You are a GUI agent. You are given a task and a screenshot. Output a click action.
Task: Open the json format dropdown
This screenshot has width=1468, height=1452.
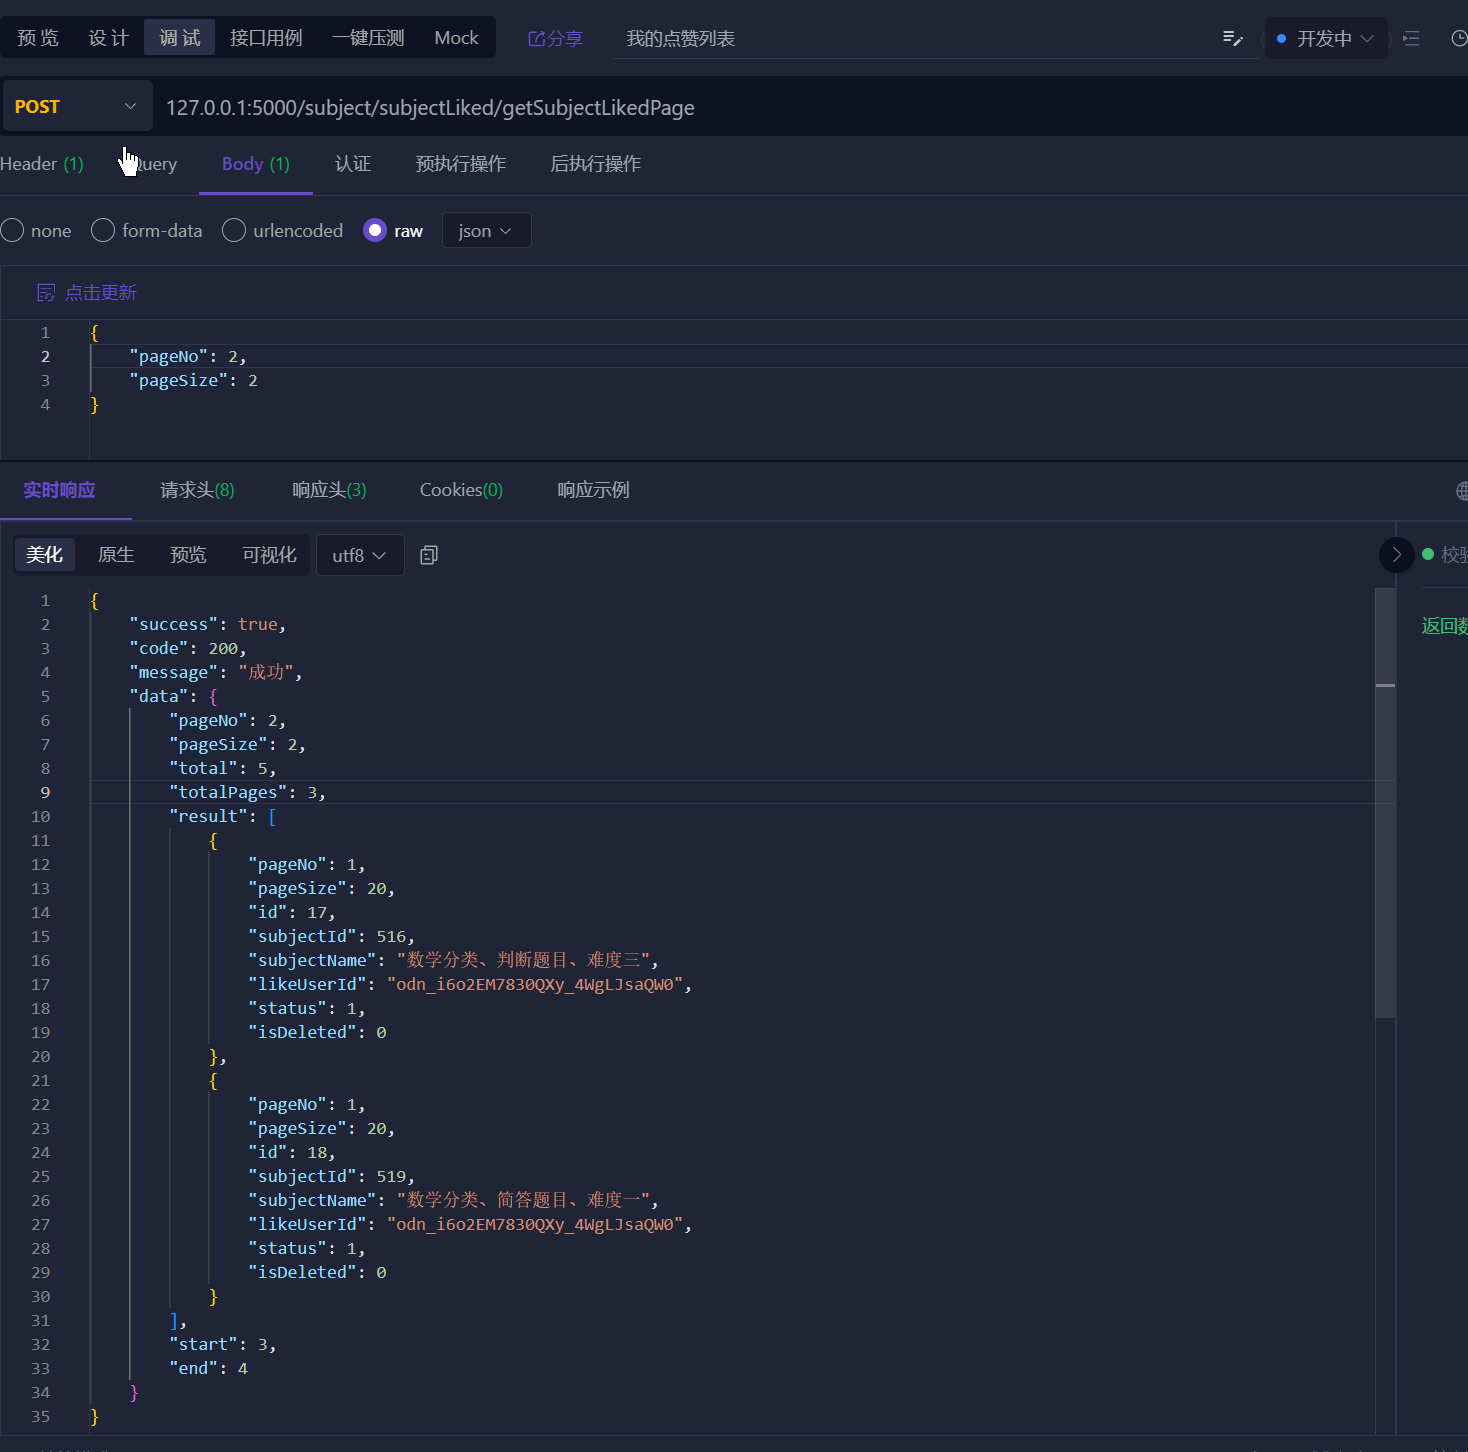tap(486, 231)
